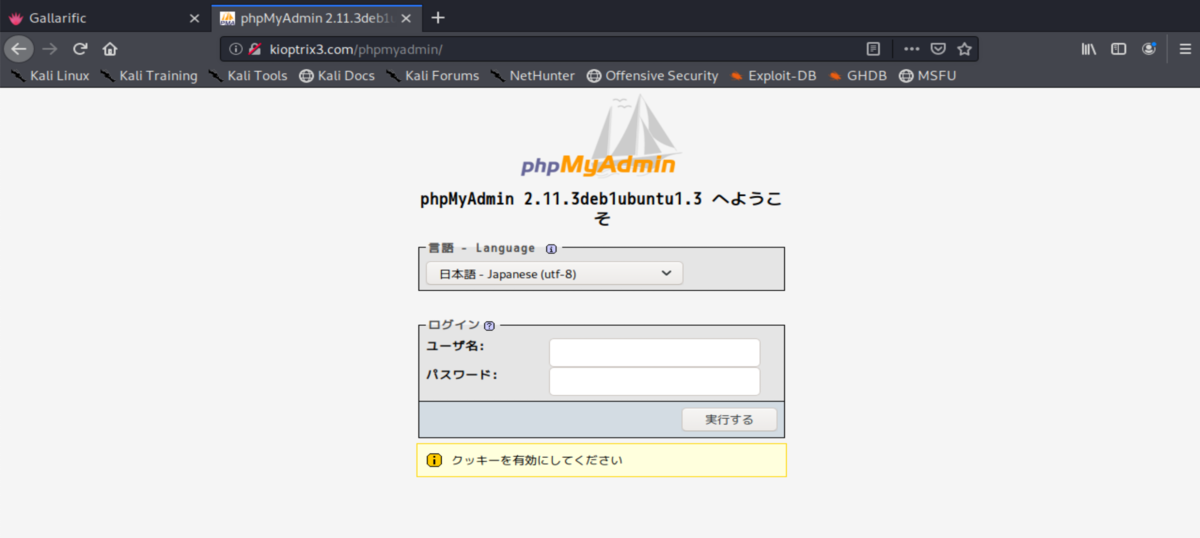
Task: Bookmark this page with the star
Action: pyautogui.click(x=965, y=48)
